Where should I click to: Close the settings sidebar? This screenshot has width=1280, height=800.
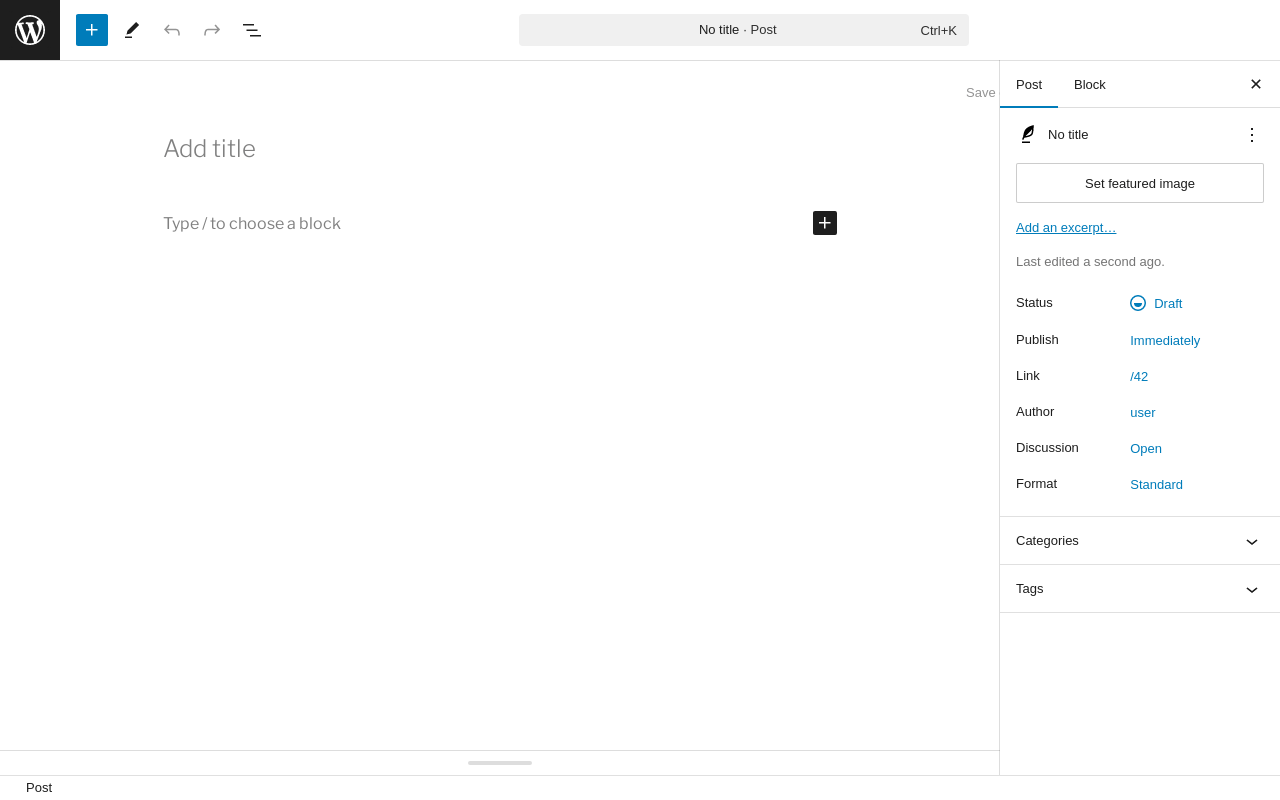1256,84
